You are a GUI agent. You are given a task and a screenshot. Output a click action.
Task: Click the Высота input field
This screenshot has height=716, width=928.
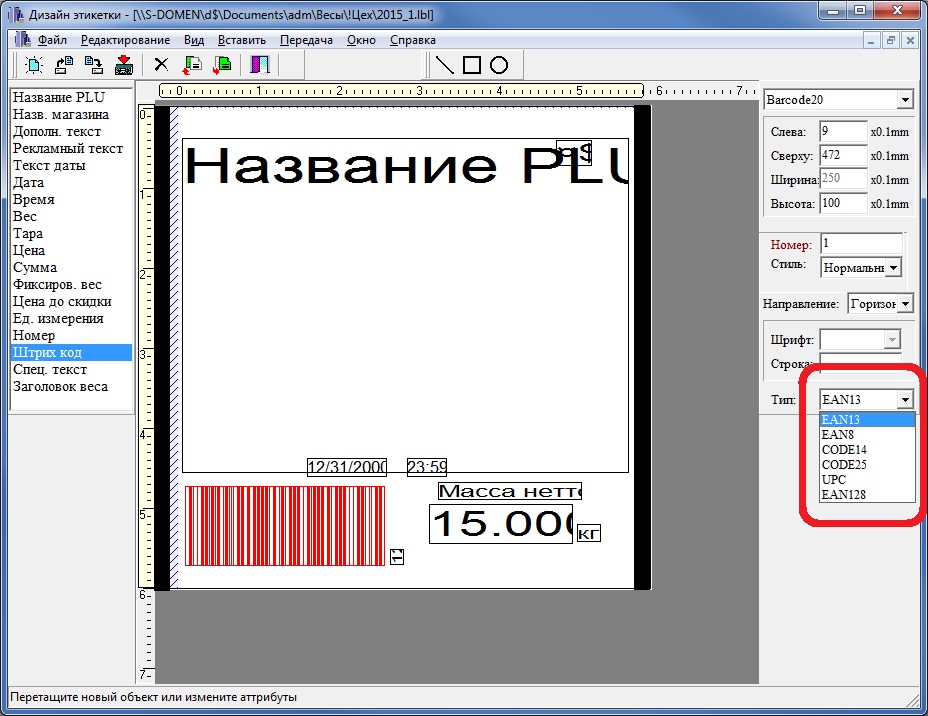[843, 203]
